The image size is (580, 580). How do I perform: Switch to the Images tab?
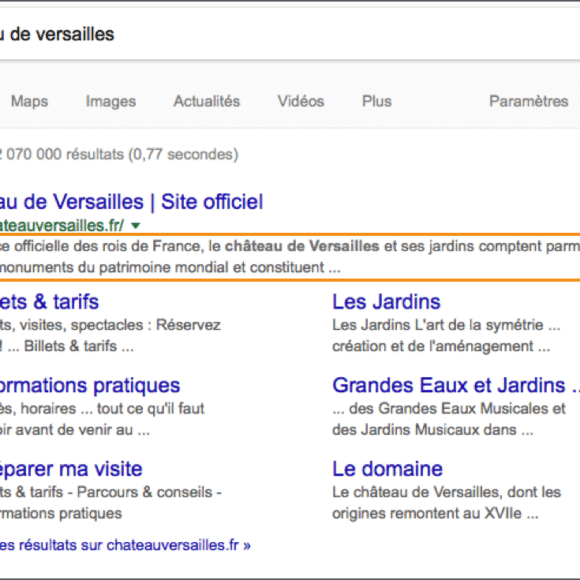pyautogui.click(x=111, y=101)
